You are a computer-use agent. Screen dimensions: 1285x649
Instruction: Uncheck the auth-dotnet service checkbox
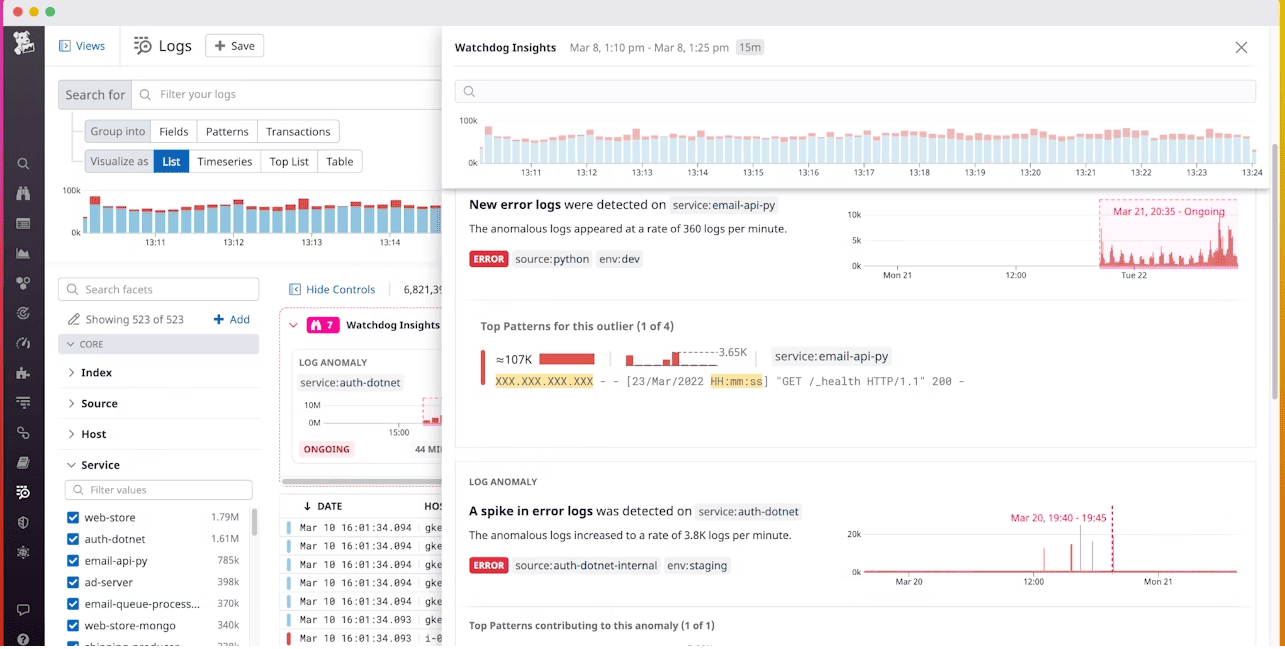click(73, 539)
